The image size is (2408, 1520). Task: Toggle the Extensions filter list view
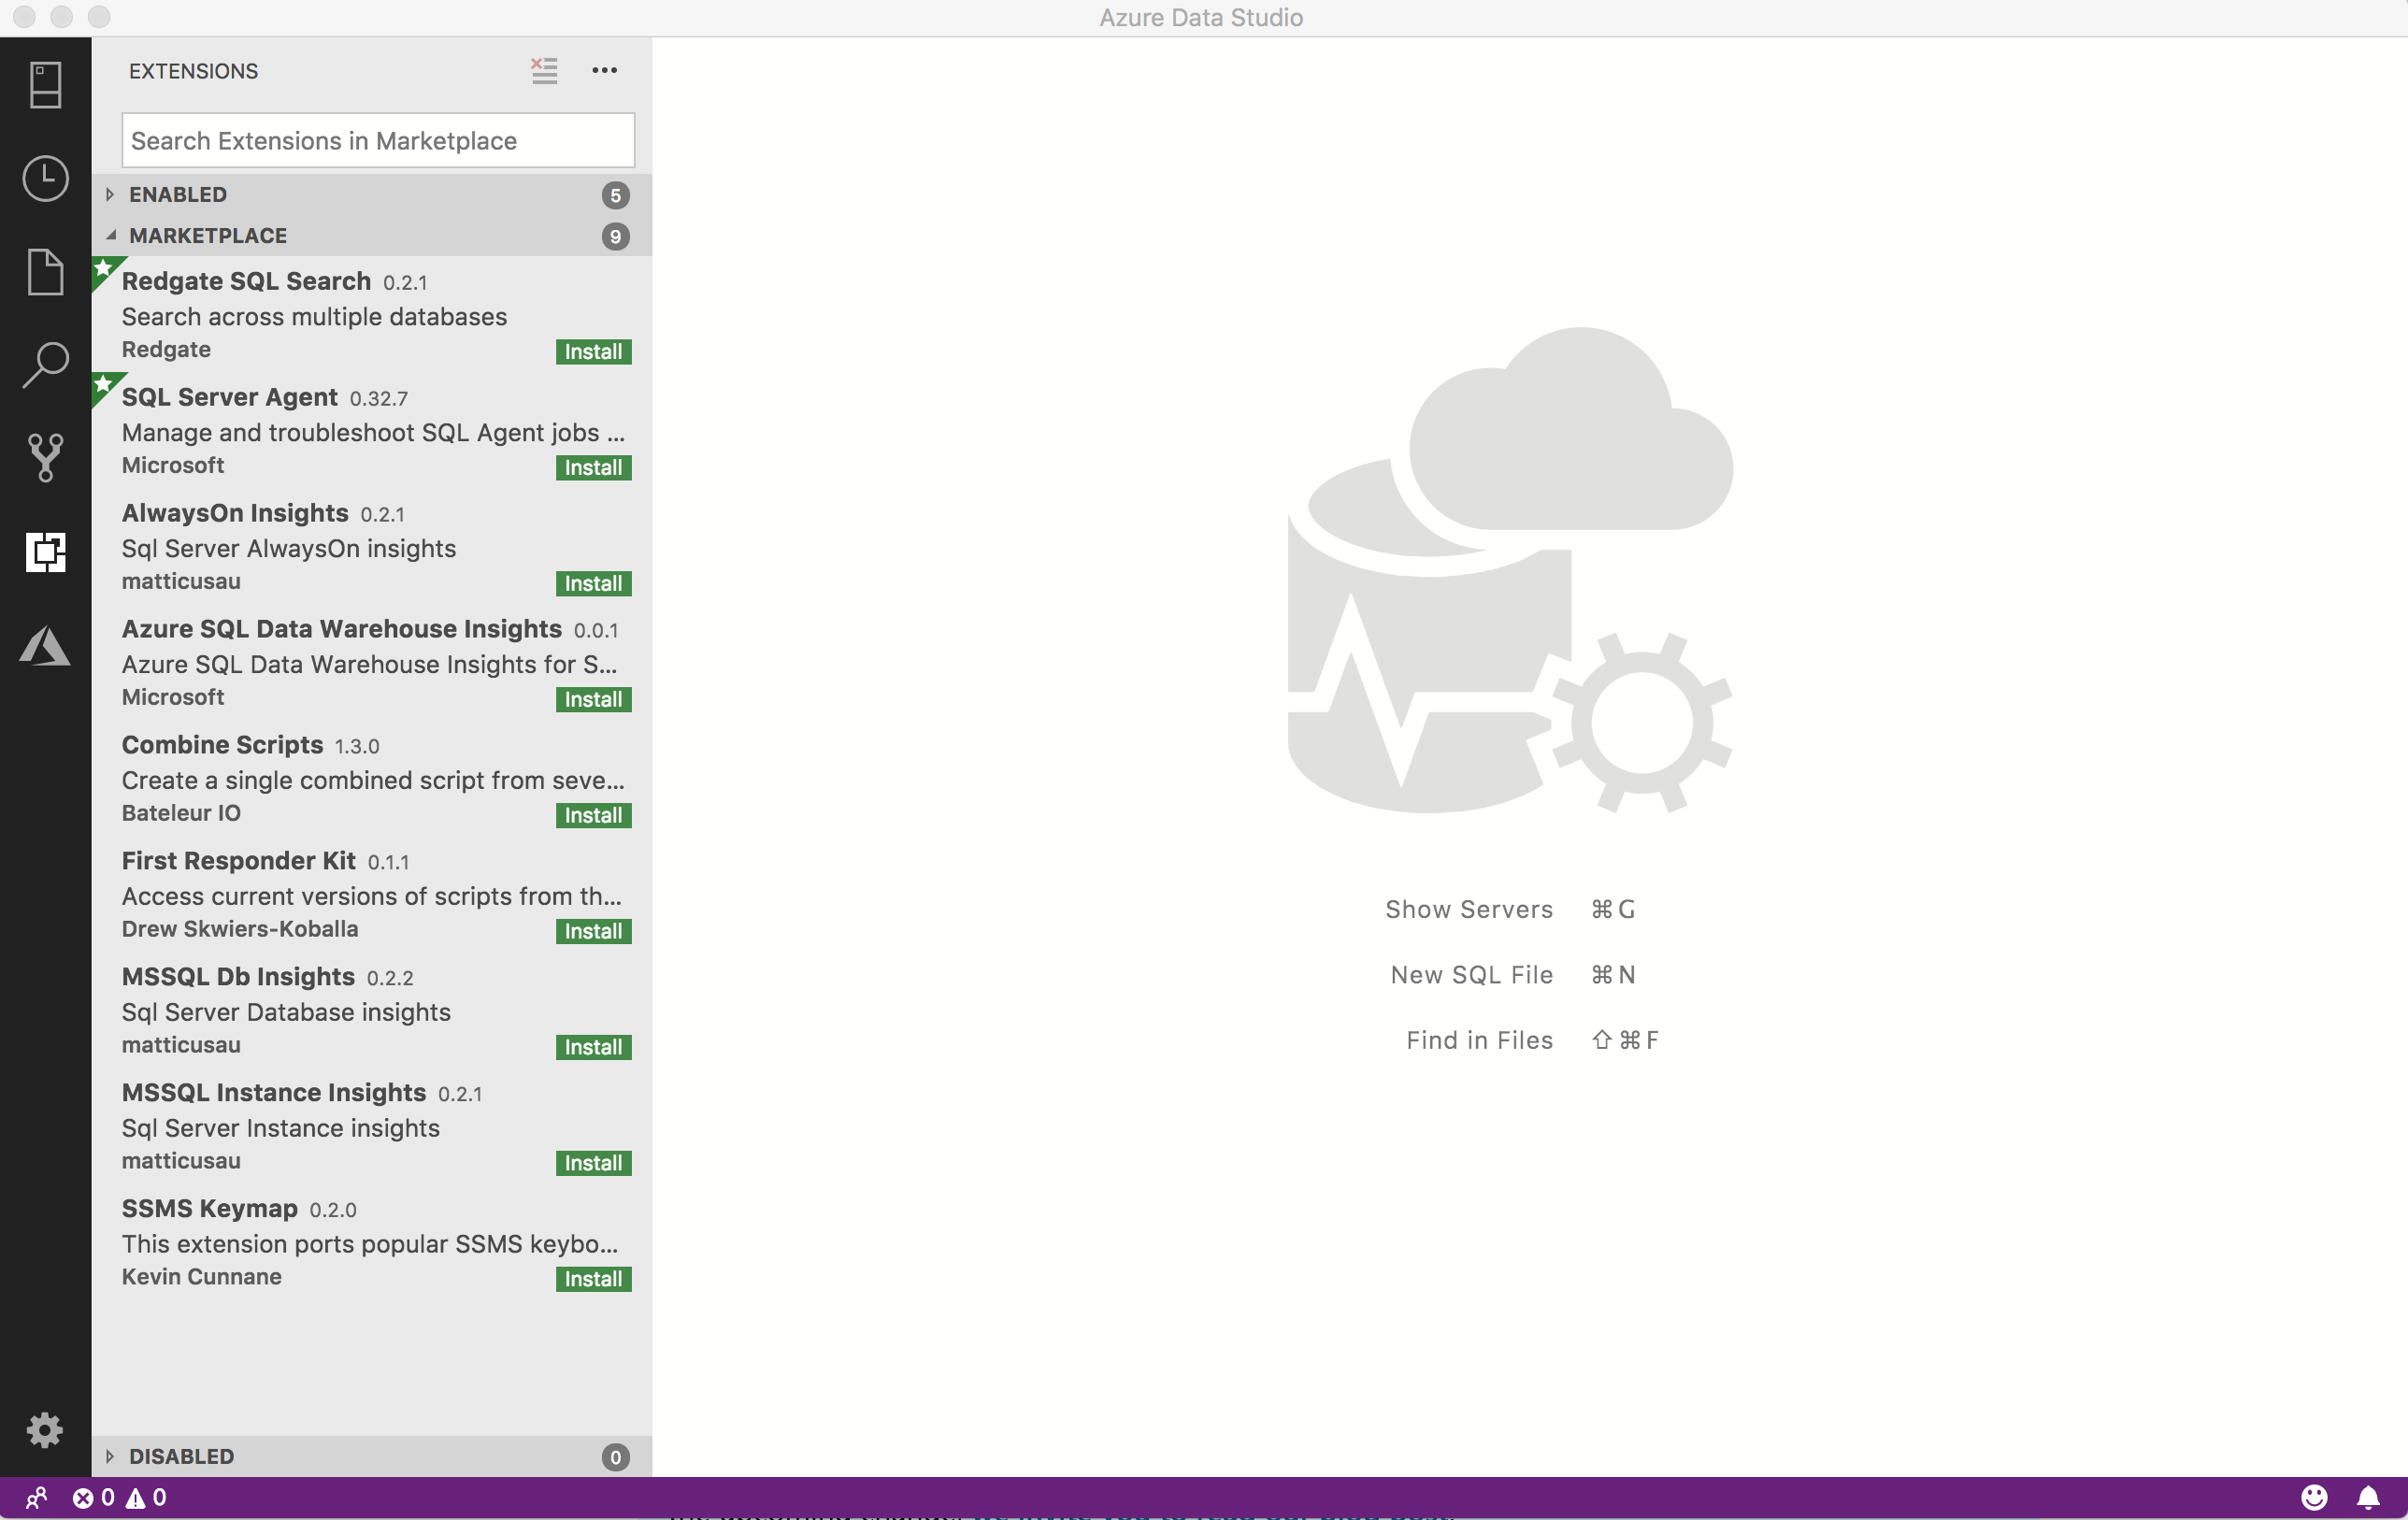545,70
